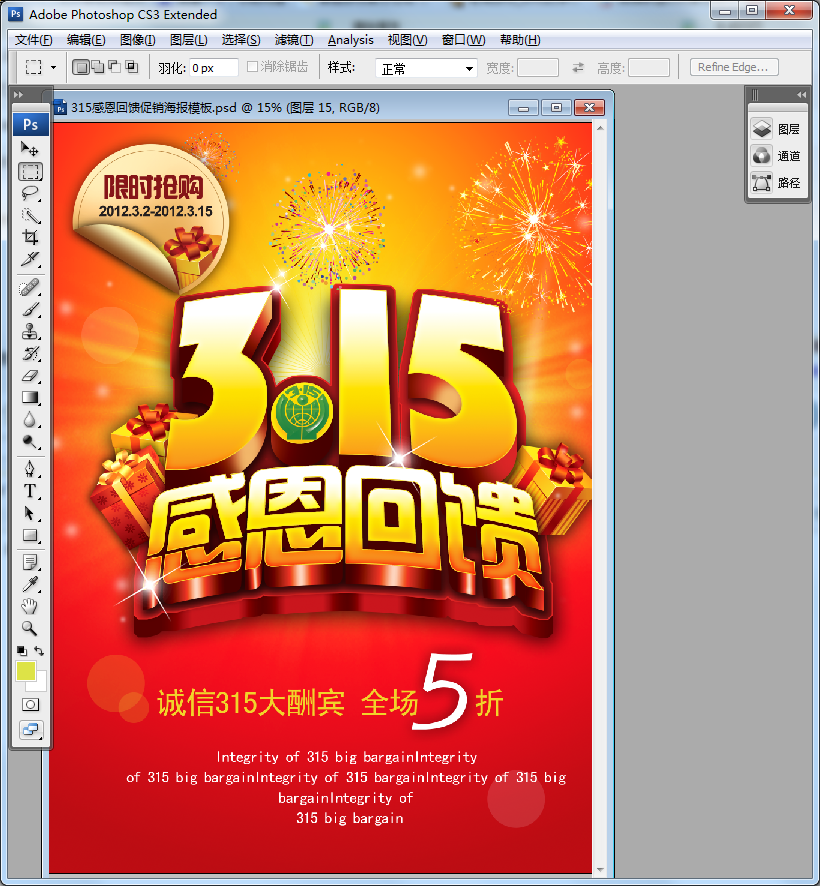
Task: Select the Rectangle shape tool
Action: (30, 535)
